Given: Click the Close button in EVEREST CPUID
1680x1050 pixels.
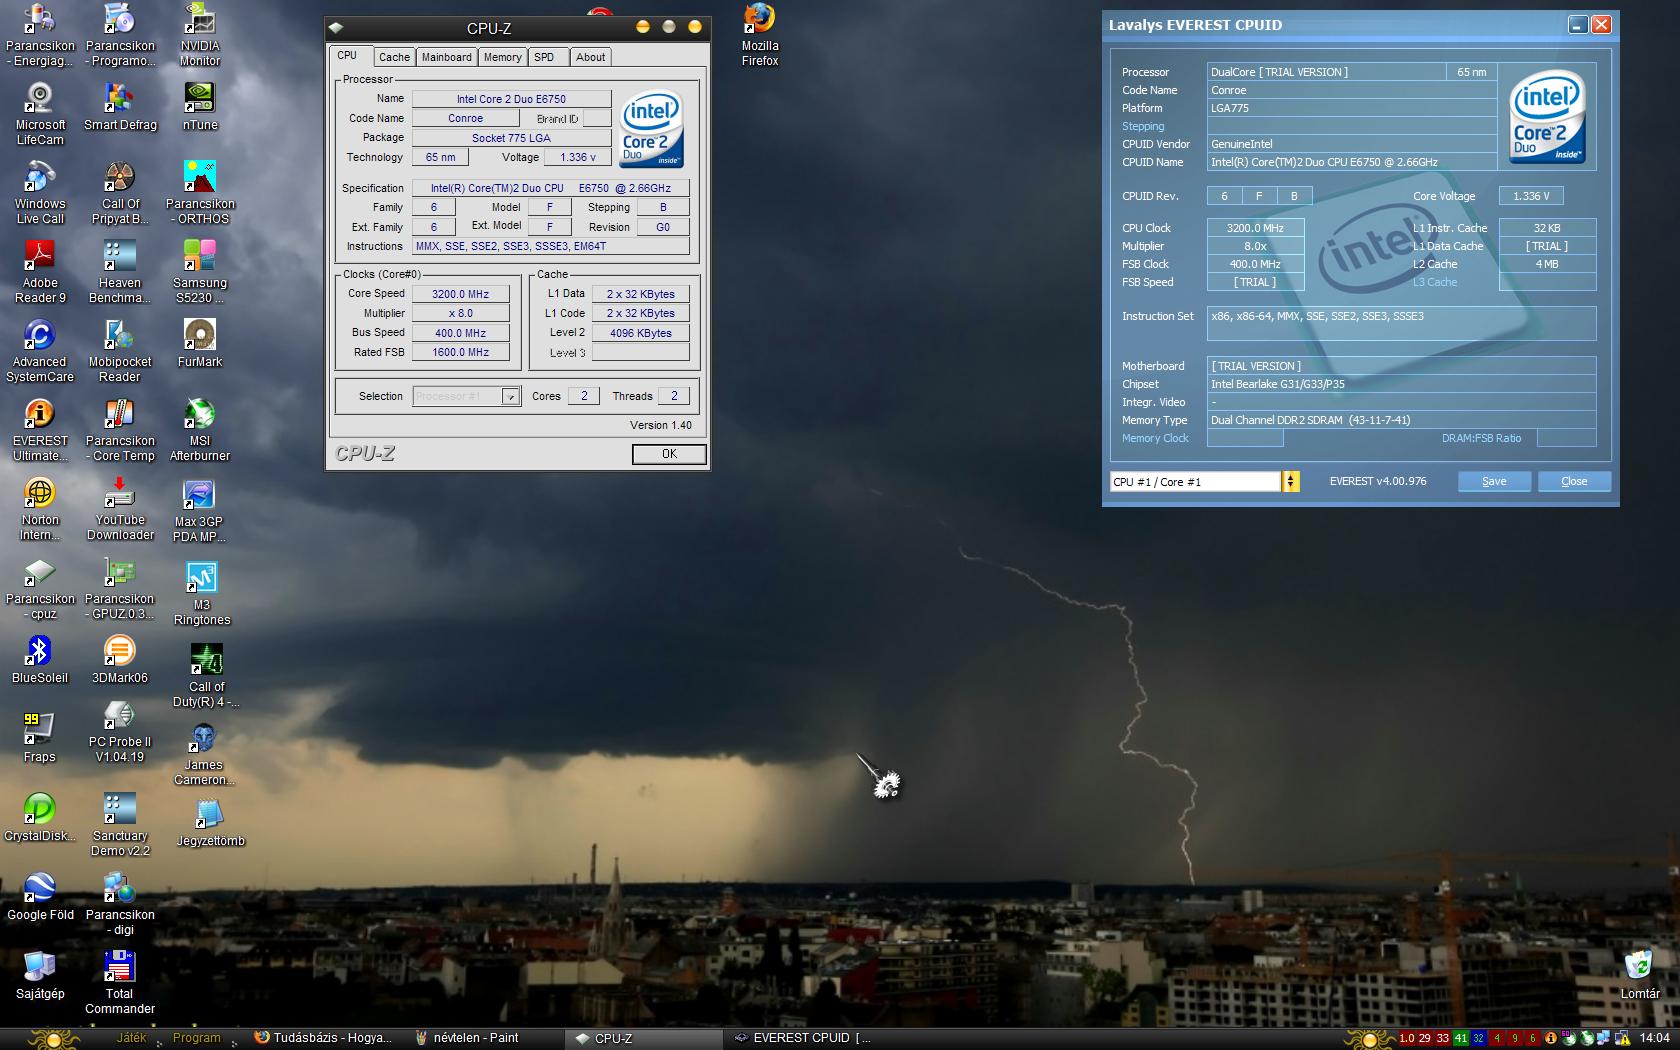Looking at the screenshot, I should (x=1574, y=481).
